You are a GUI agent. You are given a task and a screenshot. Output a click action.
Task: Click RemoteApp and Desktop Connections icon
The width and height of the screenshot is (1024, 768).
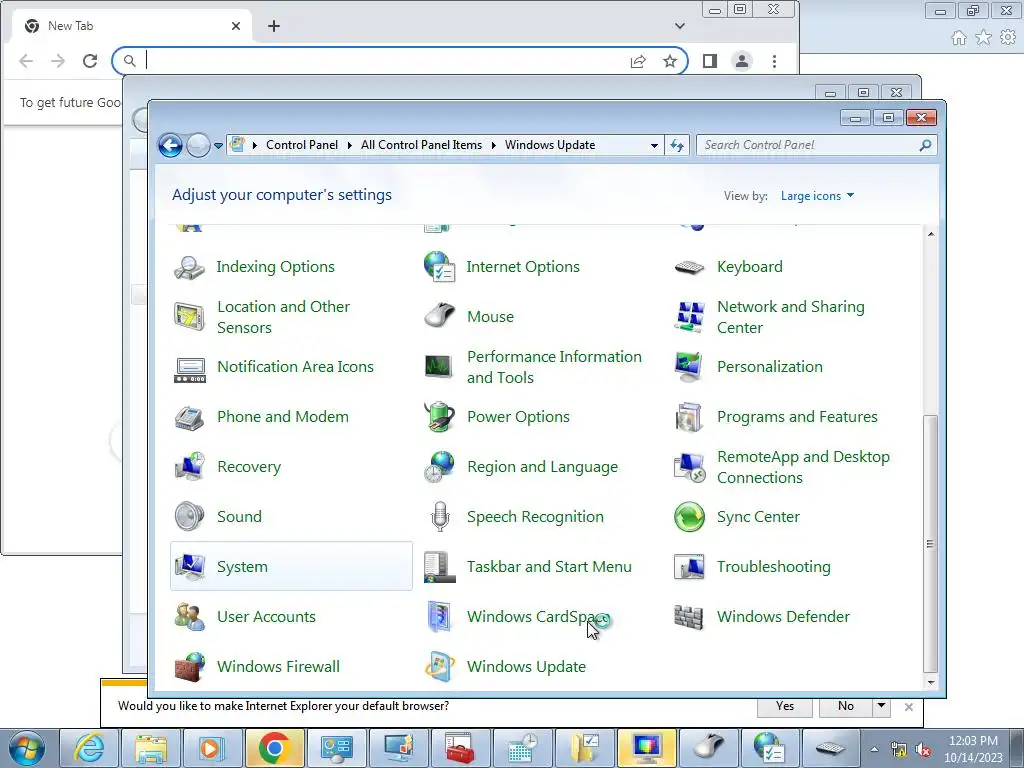690,467
